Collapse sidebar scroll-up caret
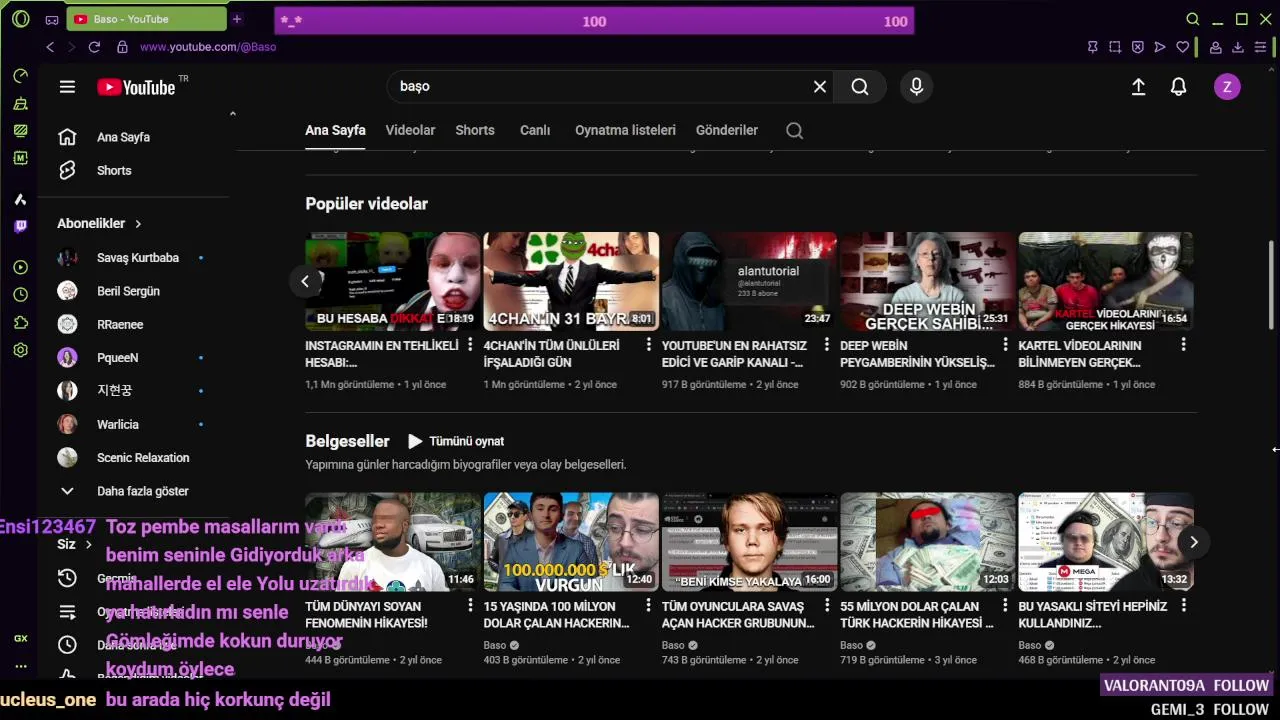 (x=232, y=114)
